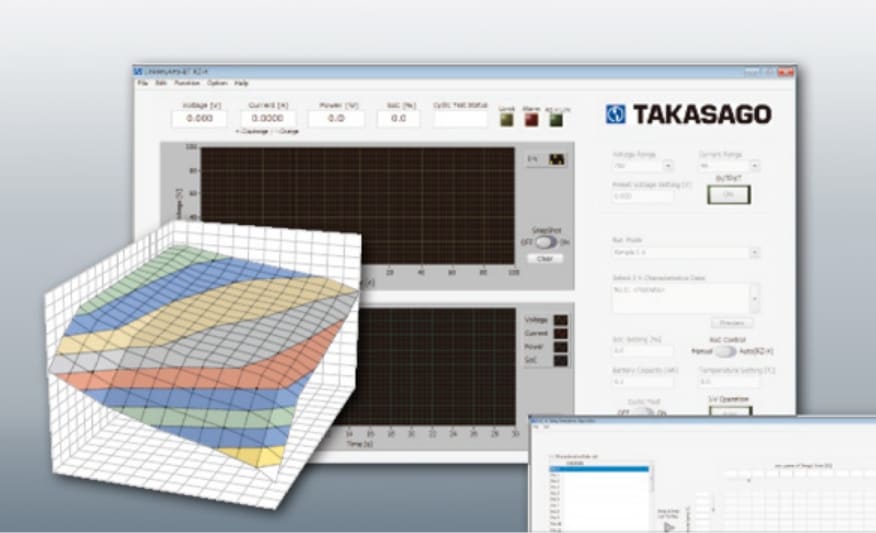Image resolution: width=876 pixels, height=533 pixels.
Task: Click the SoC [%] readout field
Action: (398, 118)
